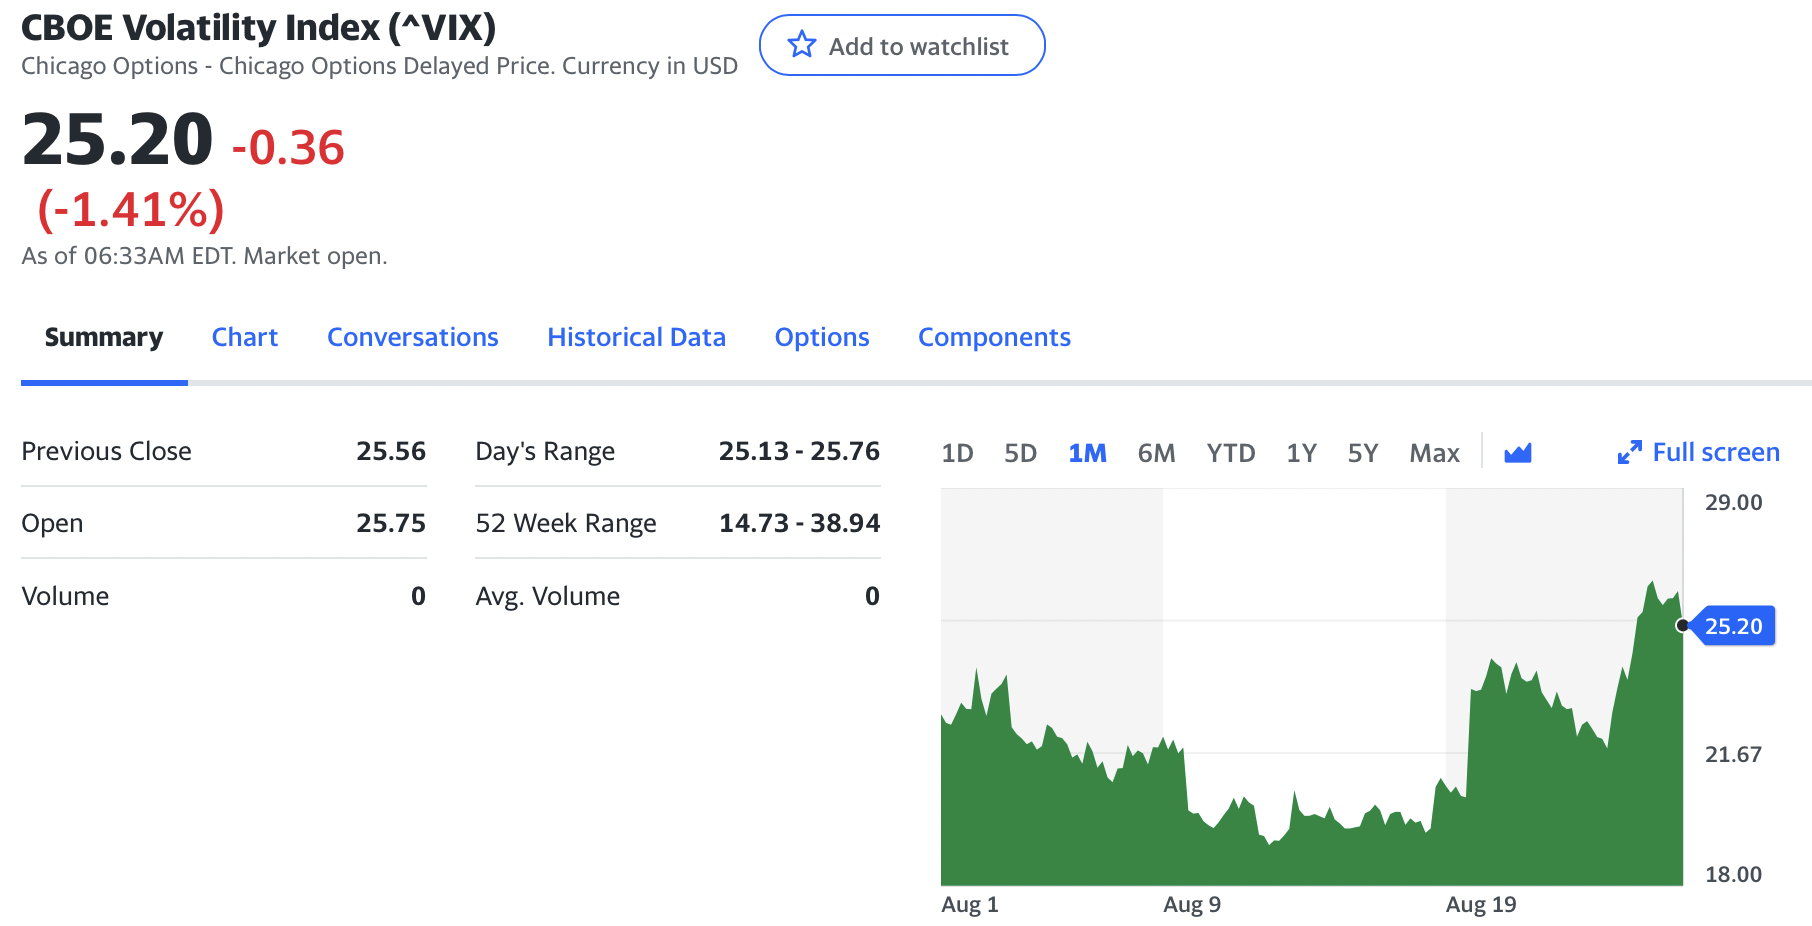Click the Chicago Options Delayed Price subtitle
The image size is (1812, 926).
pos(379,66)
